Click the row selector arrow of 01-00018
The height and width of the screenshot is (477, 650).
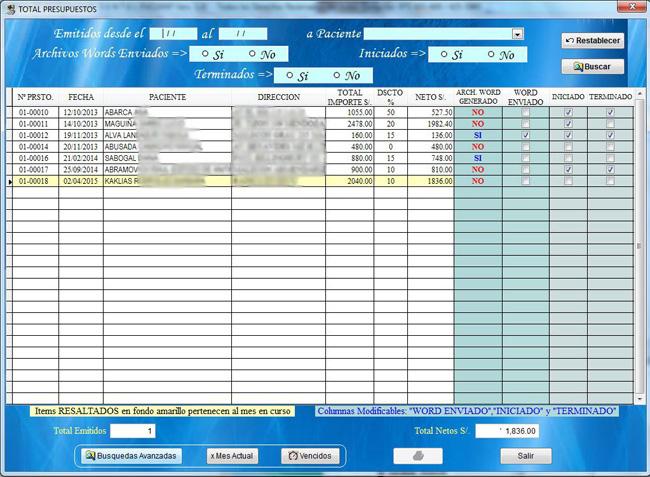pos(10,181)
